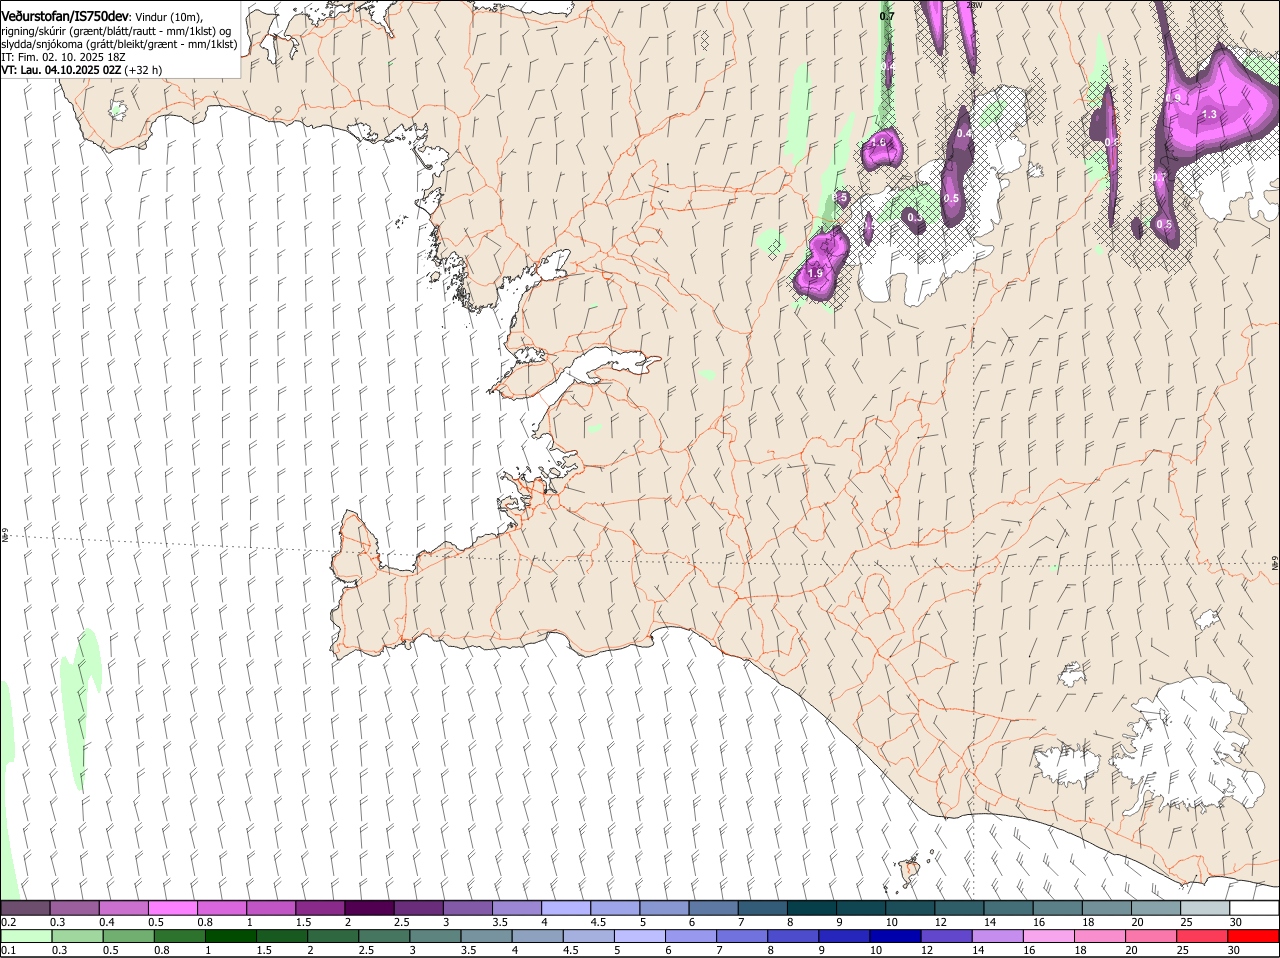
Task: Click the '64N' latitude label on the right edge
Action: tap(1275, 563)
